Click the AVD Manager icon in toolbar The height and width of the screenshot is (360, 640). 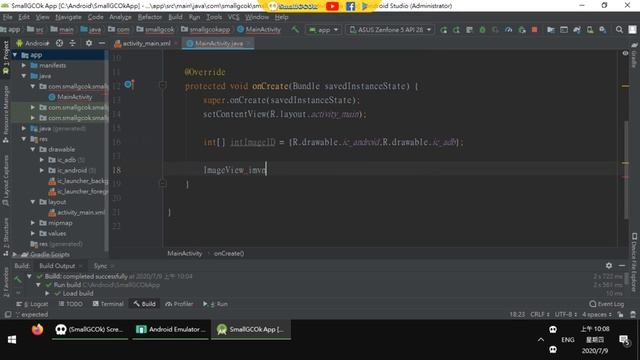point(590,30)
